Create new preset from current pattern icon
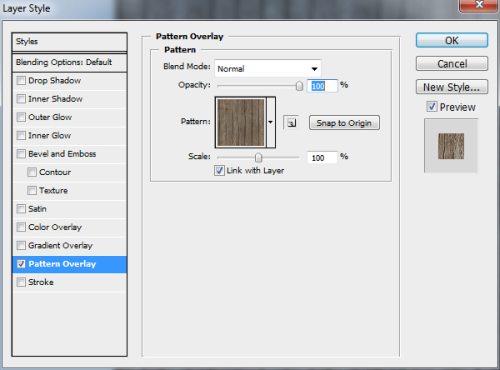The height and width of the screenshot is (370, 500). (291, 123)
